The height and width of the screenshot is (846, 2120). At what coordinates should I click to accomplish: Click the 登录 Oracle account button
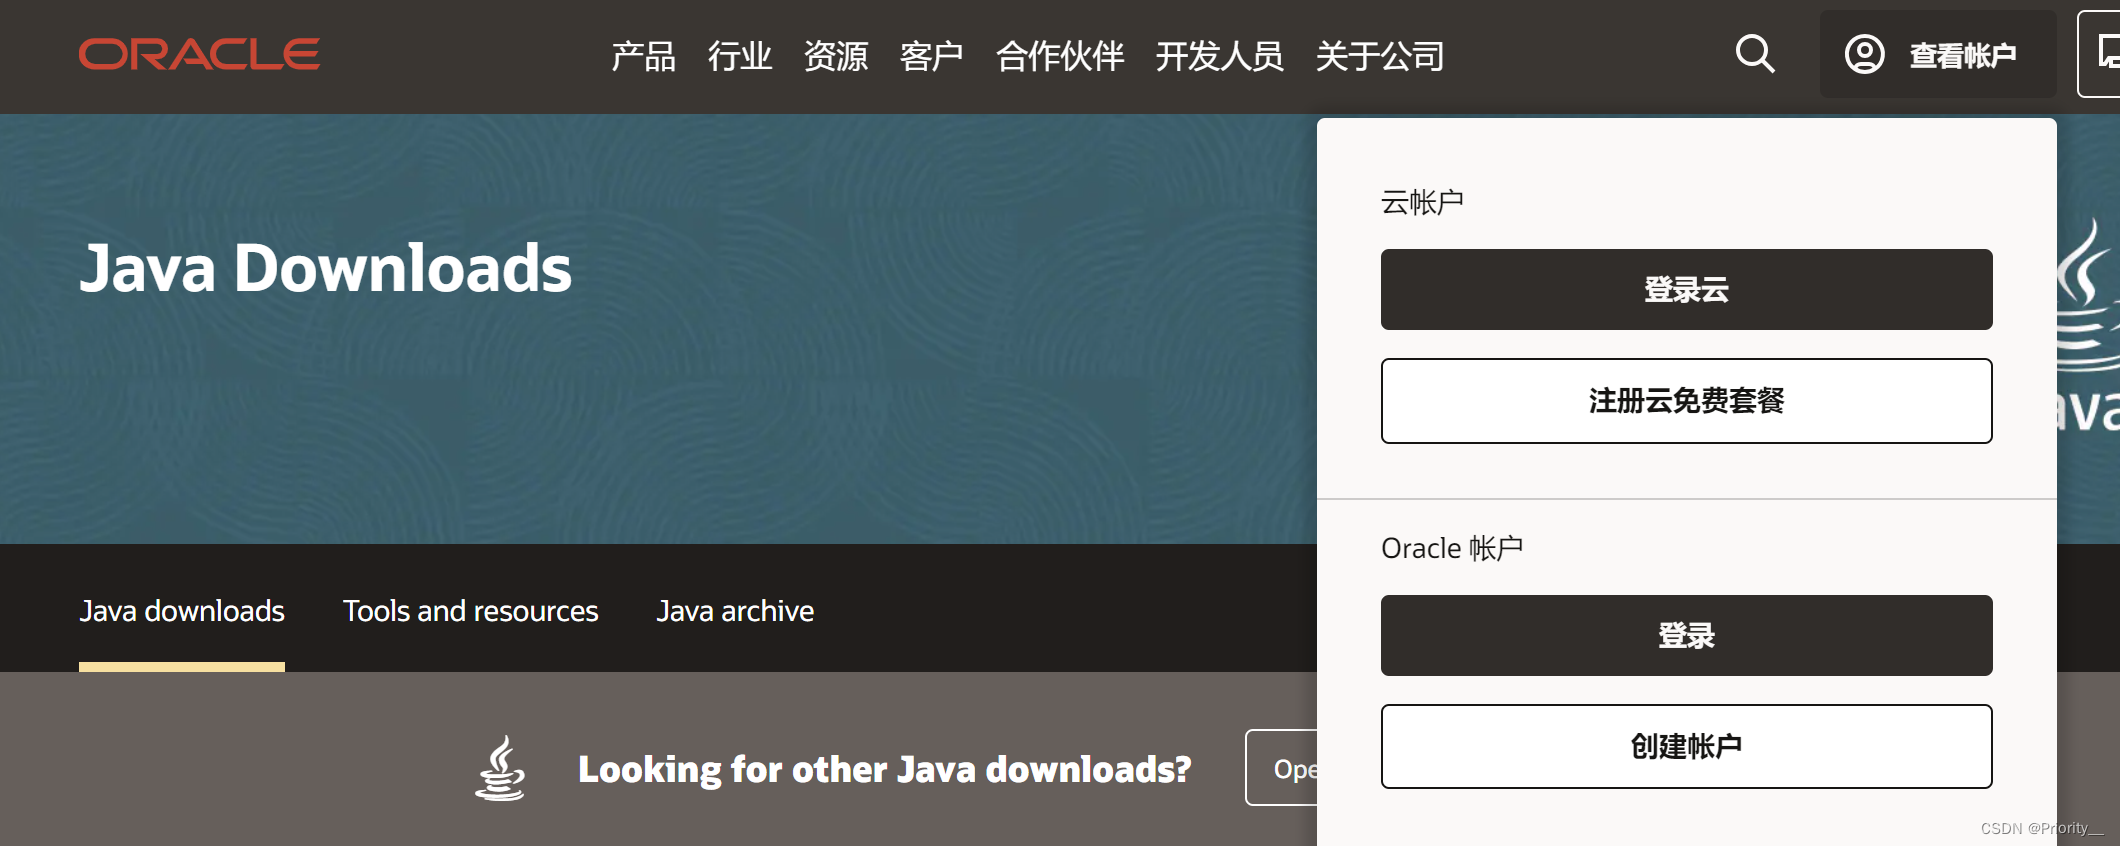point(1686,635)
